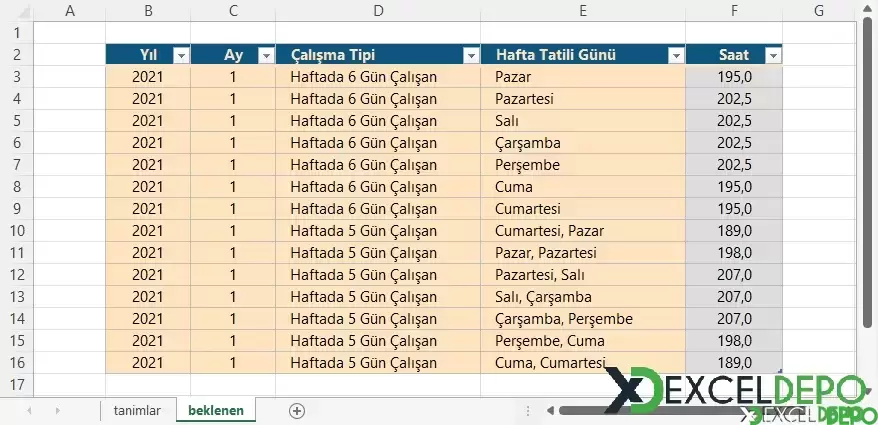This screenshot has height=425, width=878.
Task: Select the 207,0 value in row 12
Action: (x=734, y=275)
